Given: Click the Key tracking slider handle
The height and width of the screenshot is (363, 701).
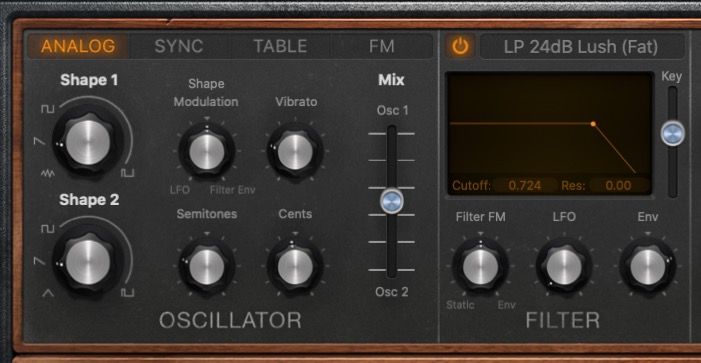Looking at the screenshot, I should [x=672, y=133].
